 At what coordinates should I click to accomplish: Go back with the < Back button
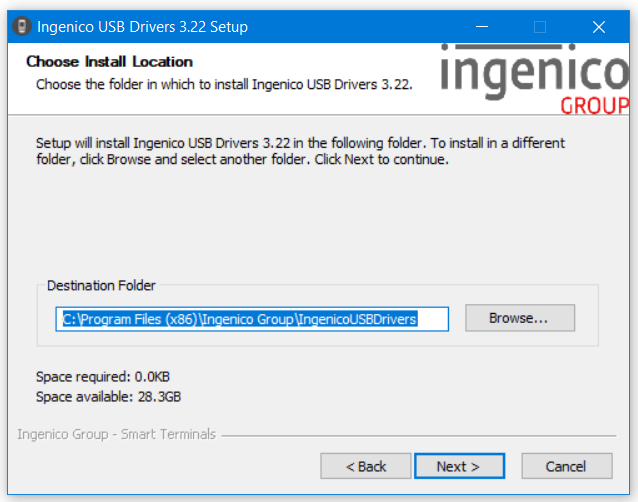365,466
